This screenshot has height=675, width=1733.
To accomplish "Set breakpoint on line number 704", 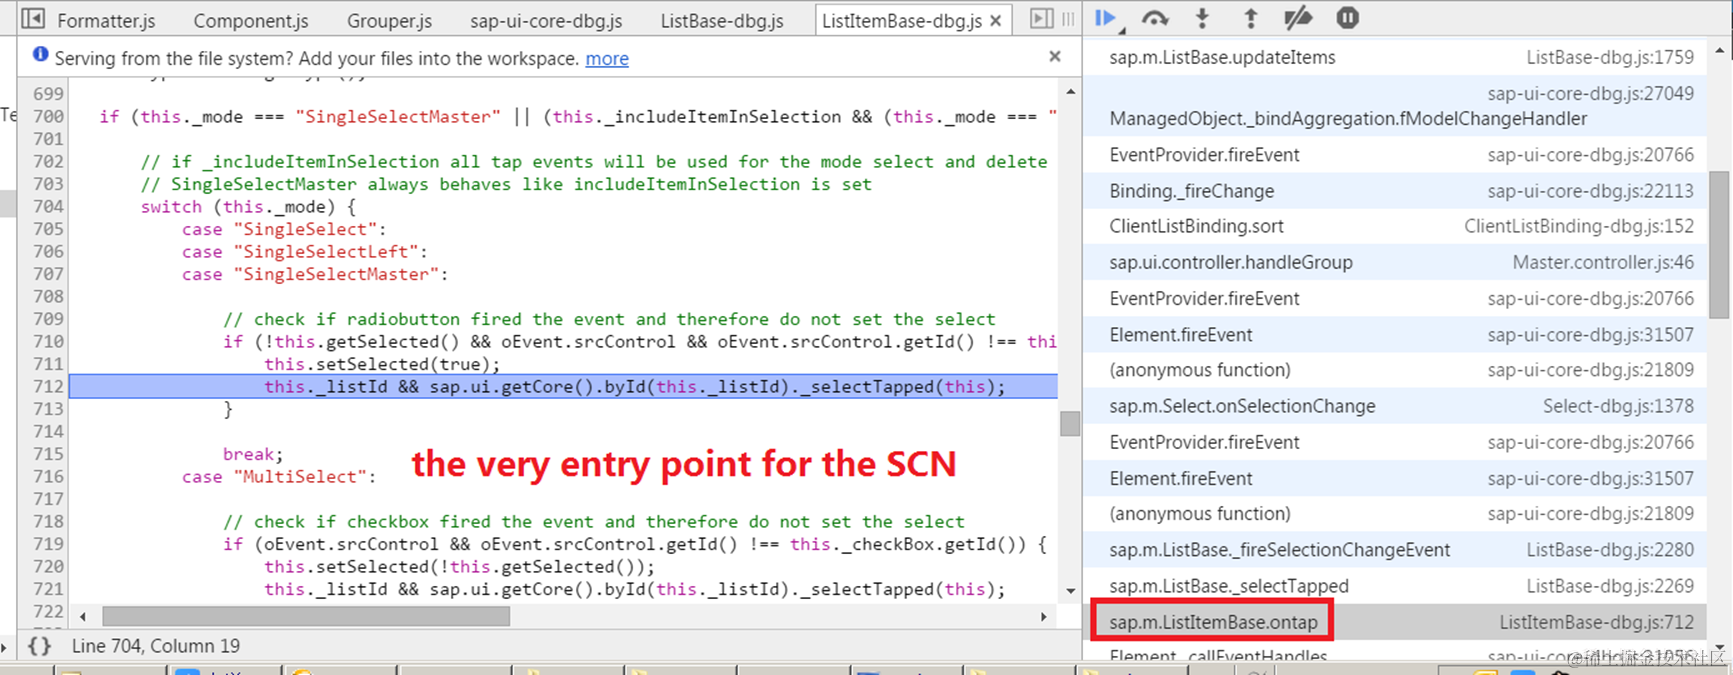I will click(x=48, y=206).
